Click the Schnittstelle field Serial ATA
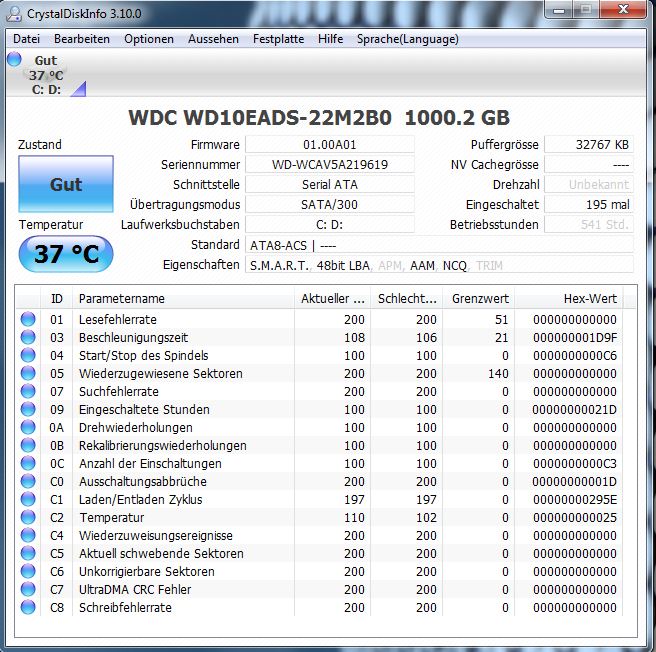 pyautogui.click(x=330, y=185)
